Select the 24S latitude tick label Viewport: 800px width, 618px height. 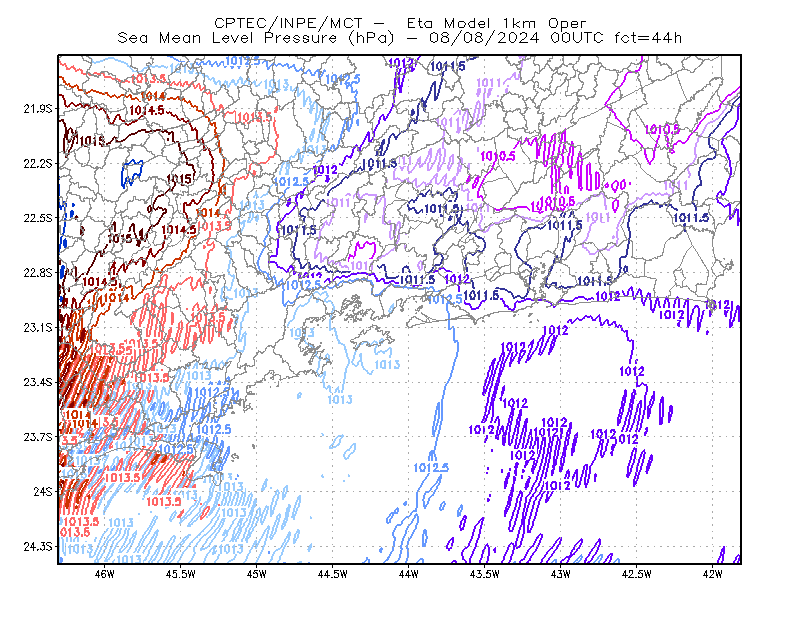42,491
